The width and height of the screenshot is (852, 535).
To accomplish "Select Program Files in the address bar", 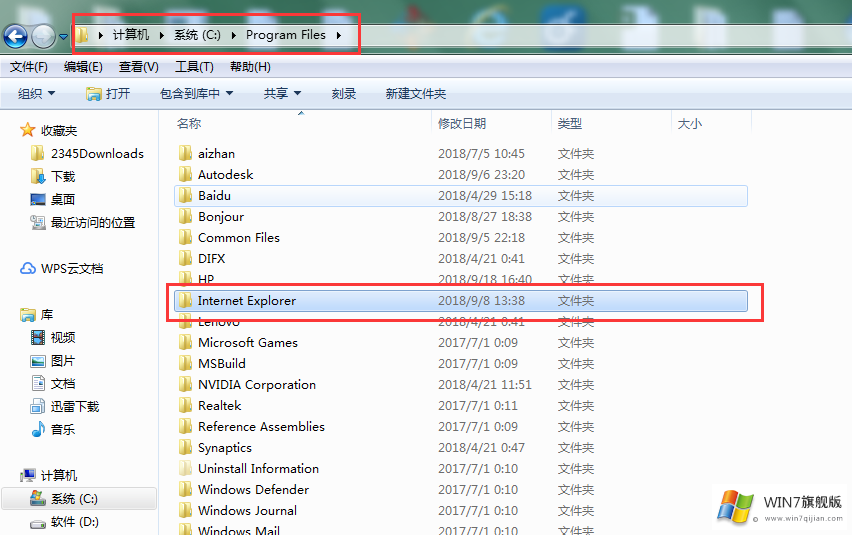I will (286, 35).
